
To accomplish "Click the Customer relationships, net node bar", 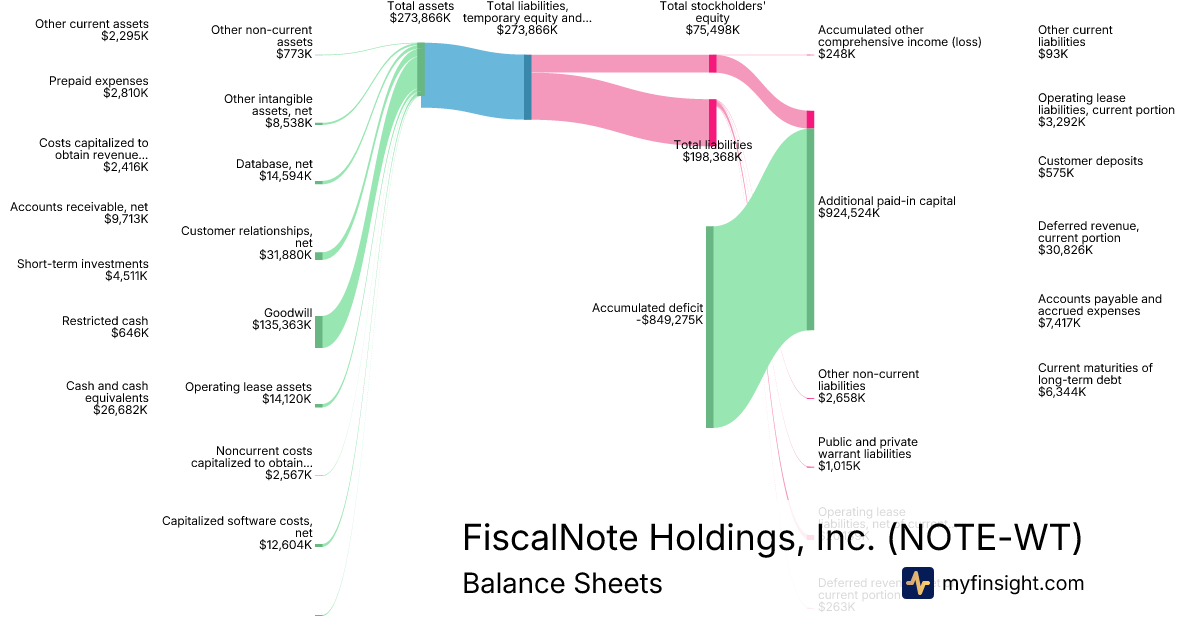I will point(319,256).
